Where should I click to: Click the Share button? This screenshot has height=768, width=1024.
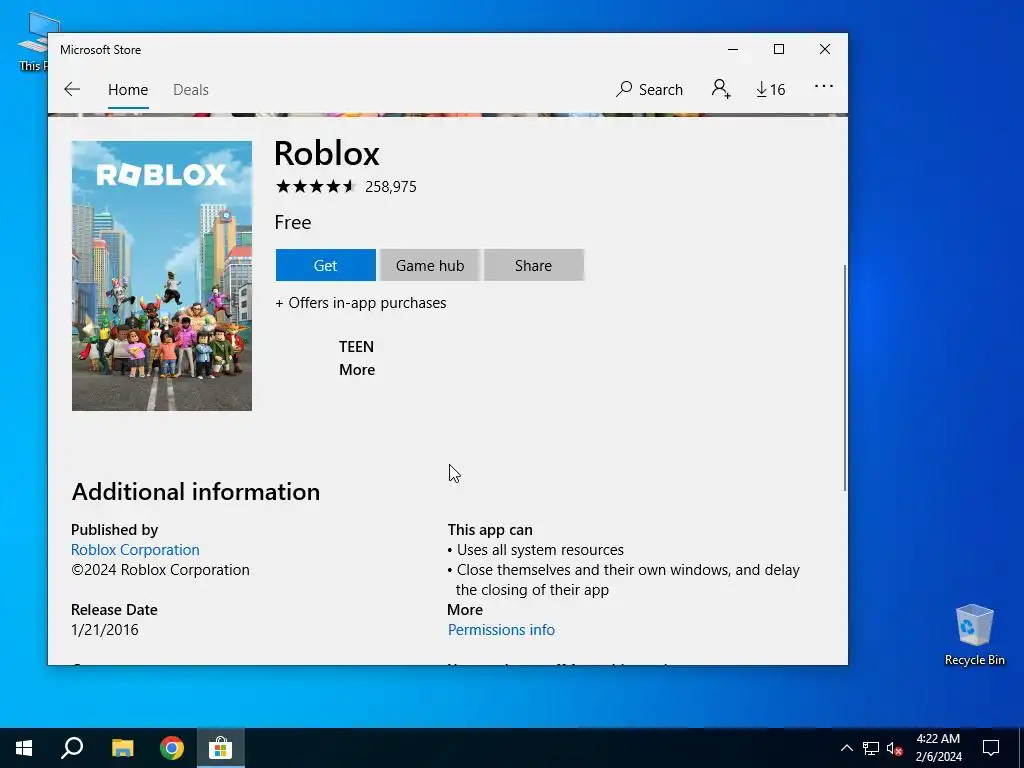[534, 265]
